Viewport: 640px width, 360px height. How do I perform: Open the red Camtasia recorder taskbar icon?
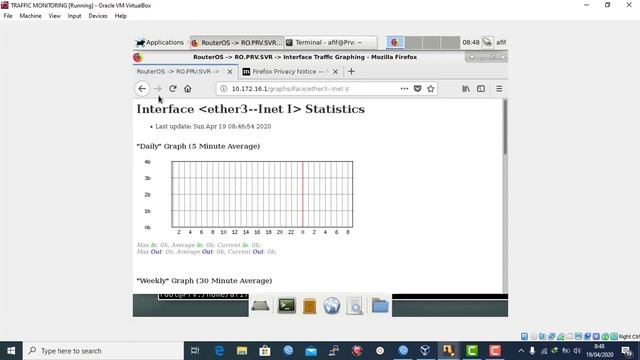(x=495, y=351)
